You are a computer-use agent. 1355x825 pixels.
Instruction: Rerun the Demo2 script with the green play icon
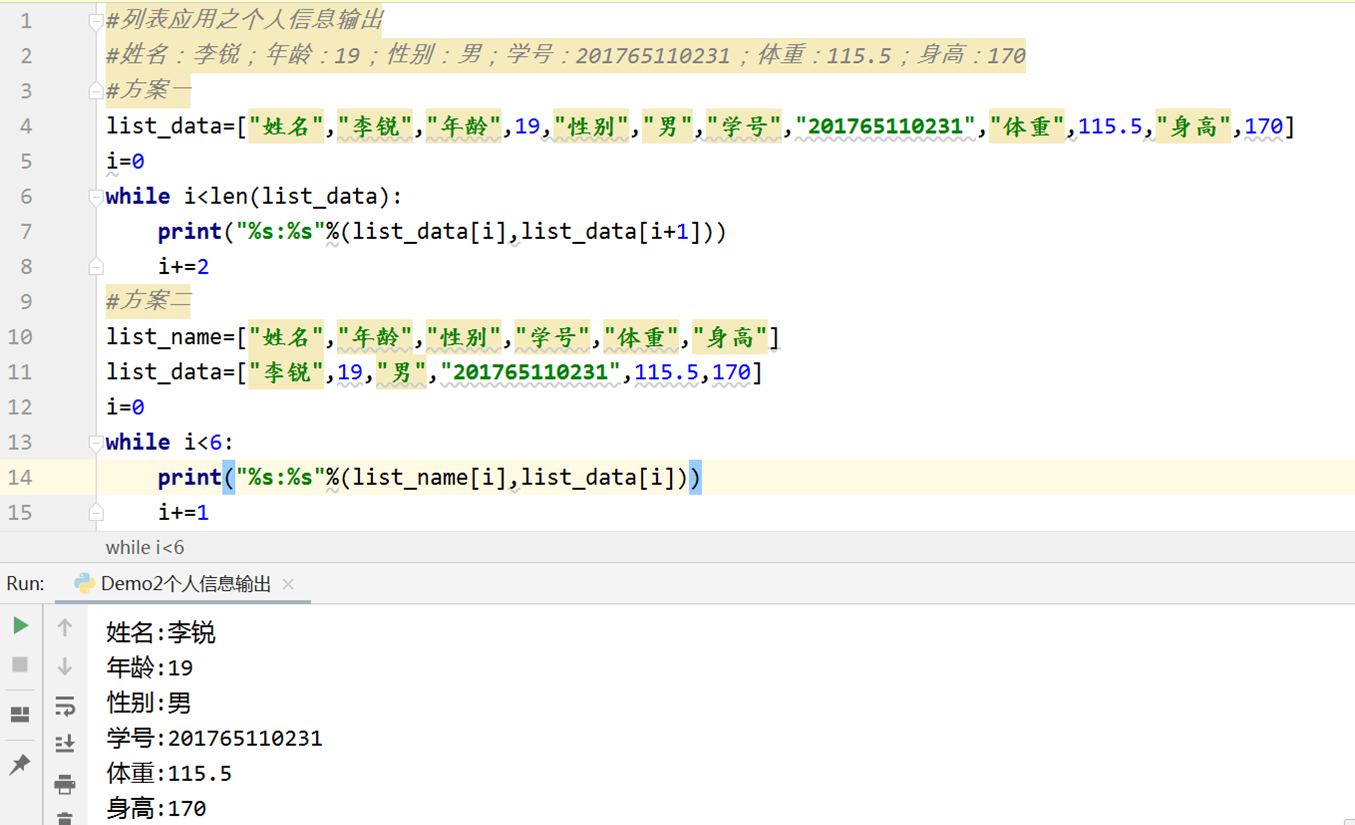pyautogui.click(x=20, y=626)
